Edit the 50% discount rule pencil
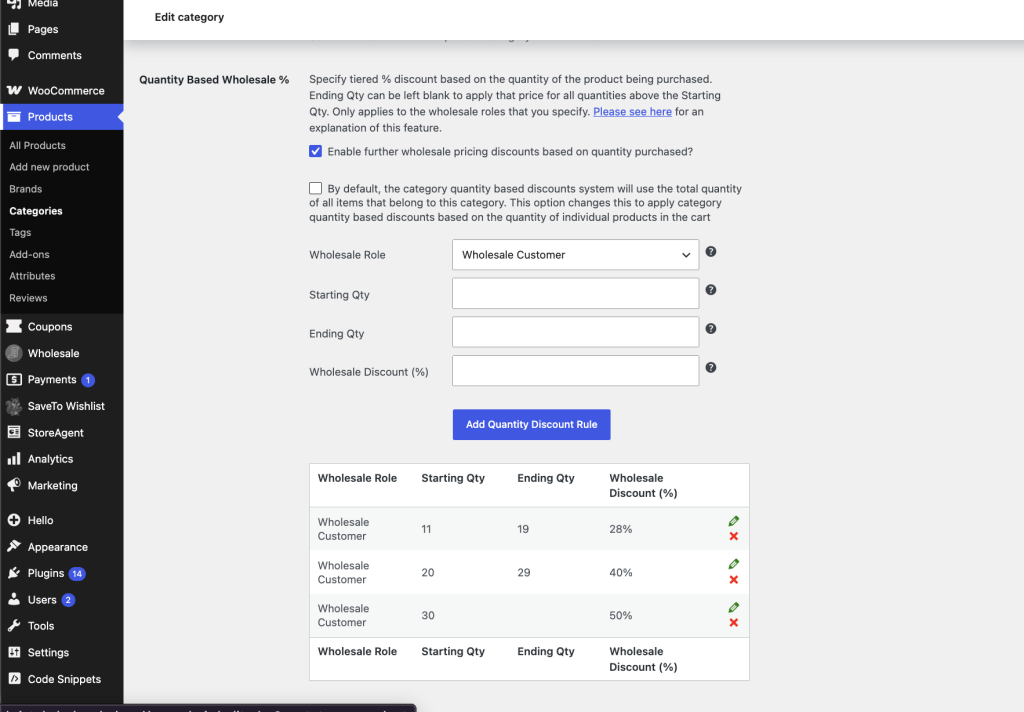 tap(733, 607)
